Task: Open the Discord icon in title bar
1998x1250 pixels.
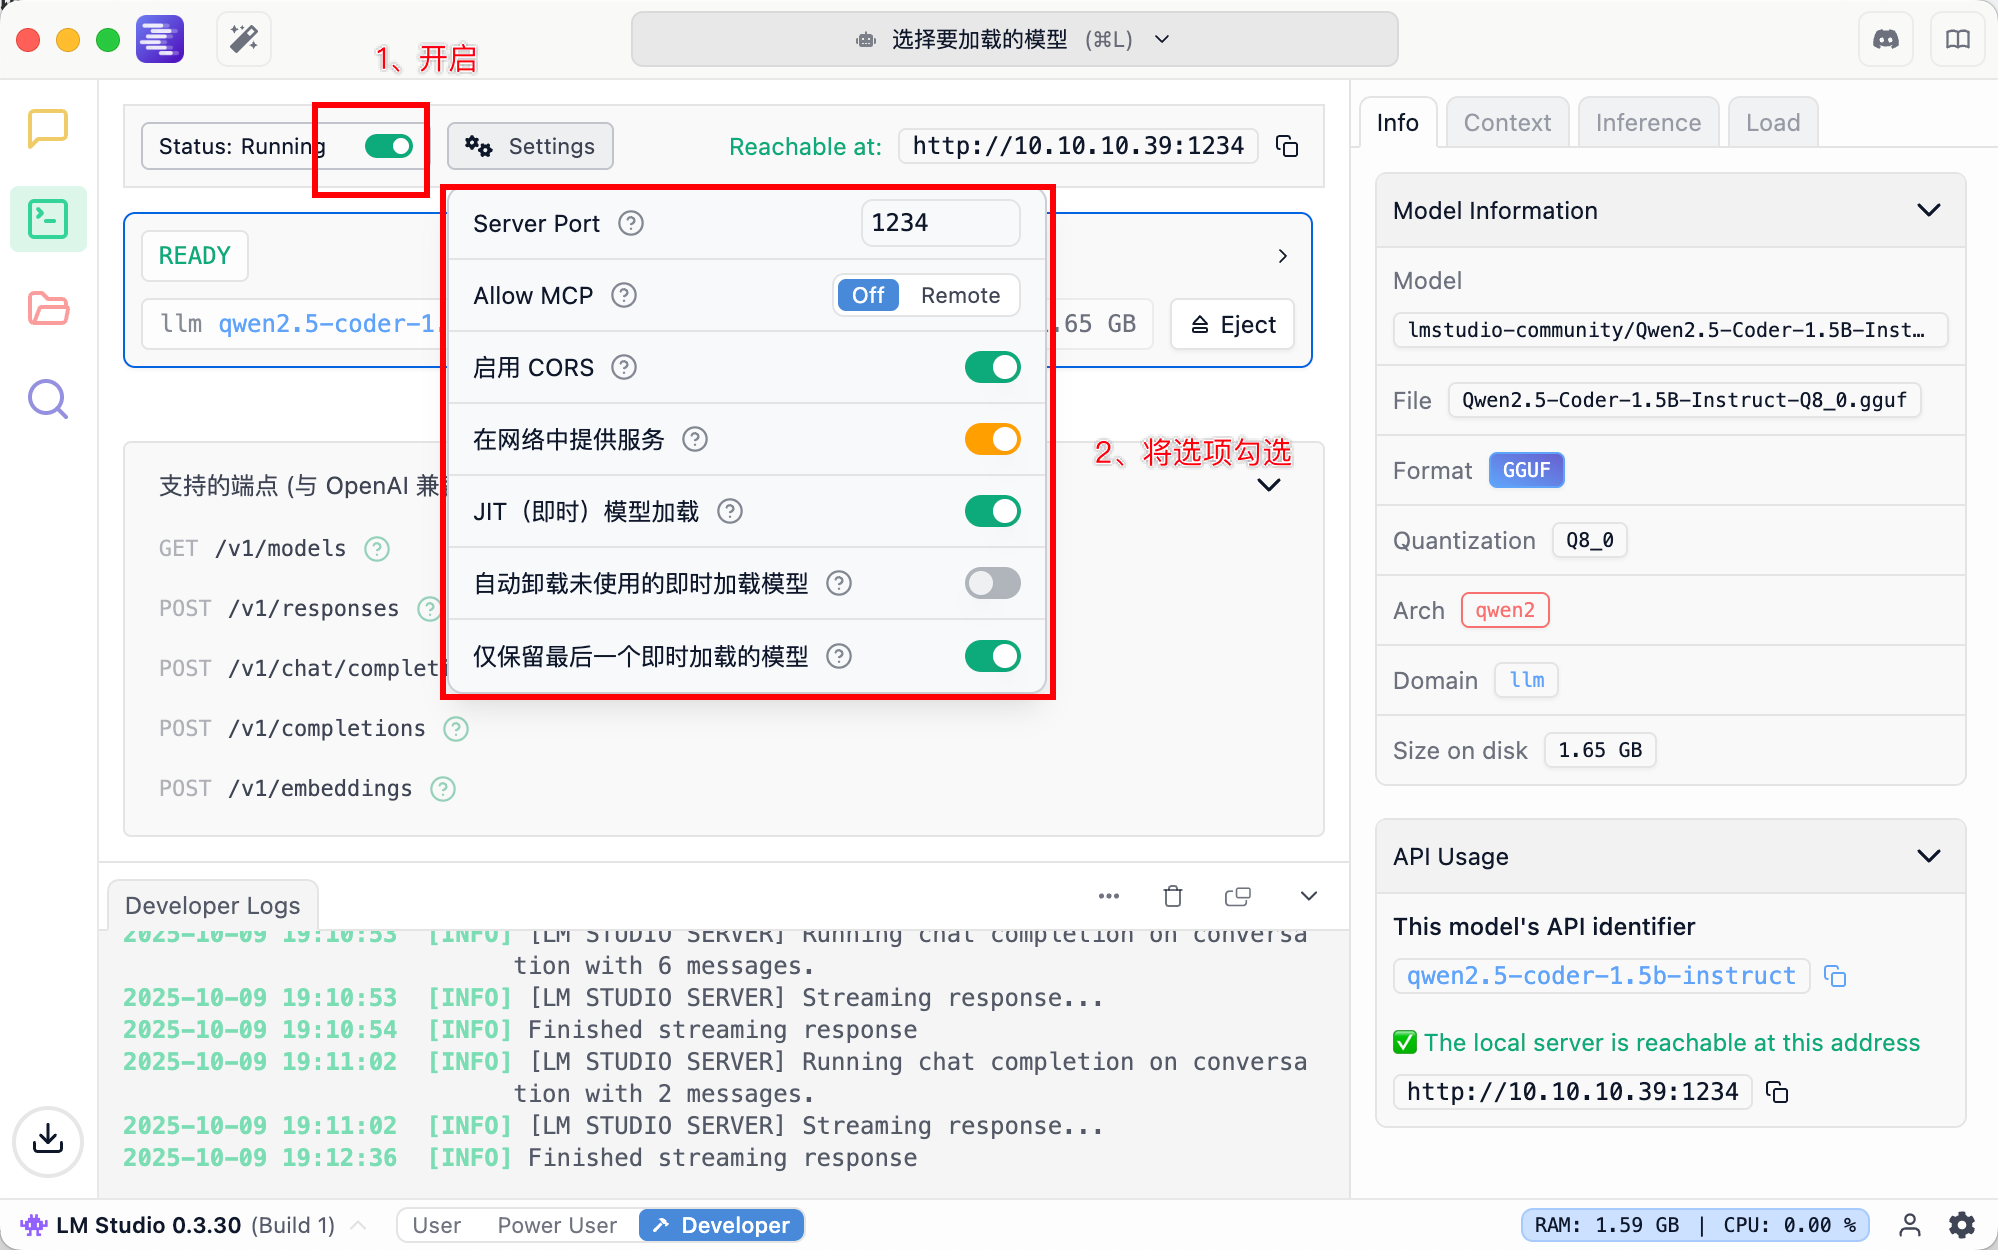Action: (1885, 40)
